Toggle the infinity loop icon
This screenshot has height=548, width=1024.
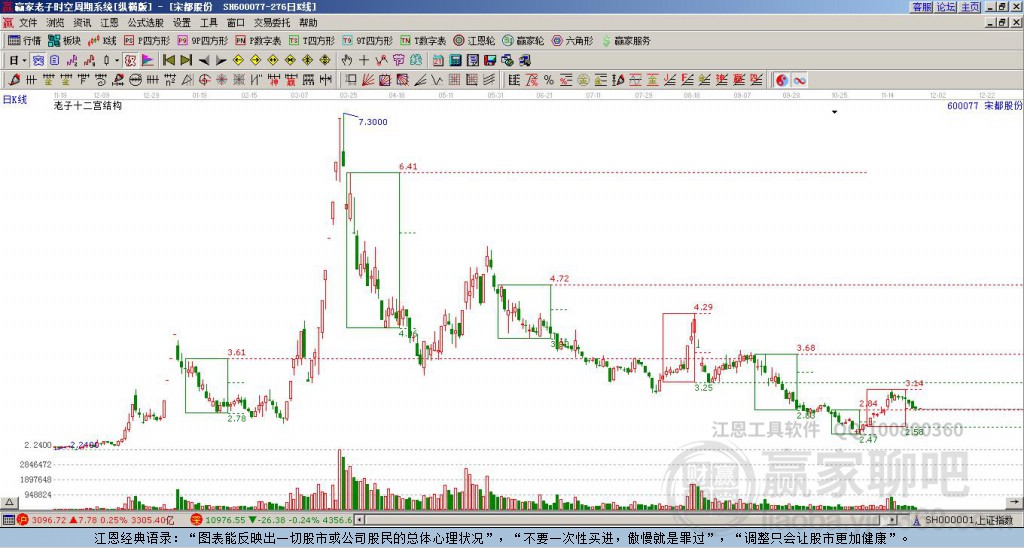pyautogui.click(x=799, y=80)
